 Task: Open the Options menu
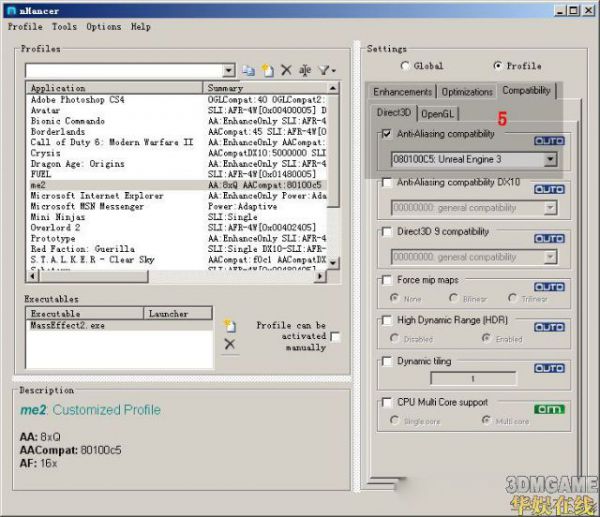104,27
